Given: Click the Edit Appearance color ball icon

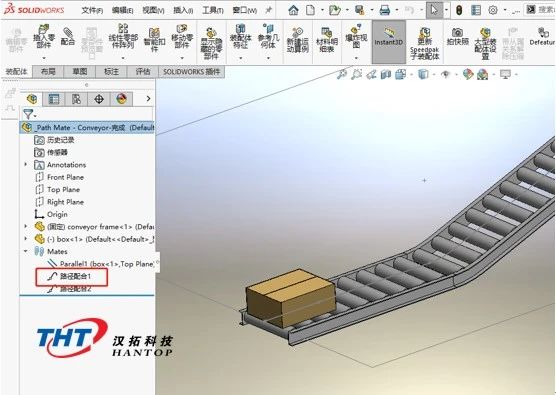Looking at the screenshot, I should pos(468,74).
